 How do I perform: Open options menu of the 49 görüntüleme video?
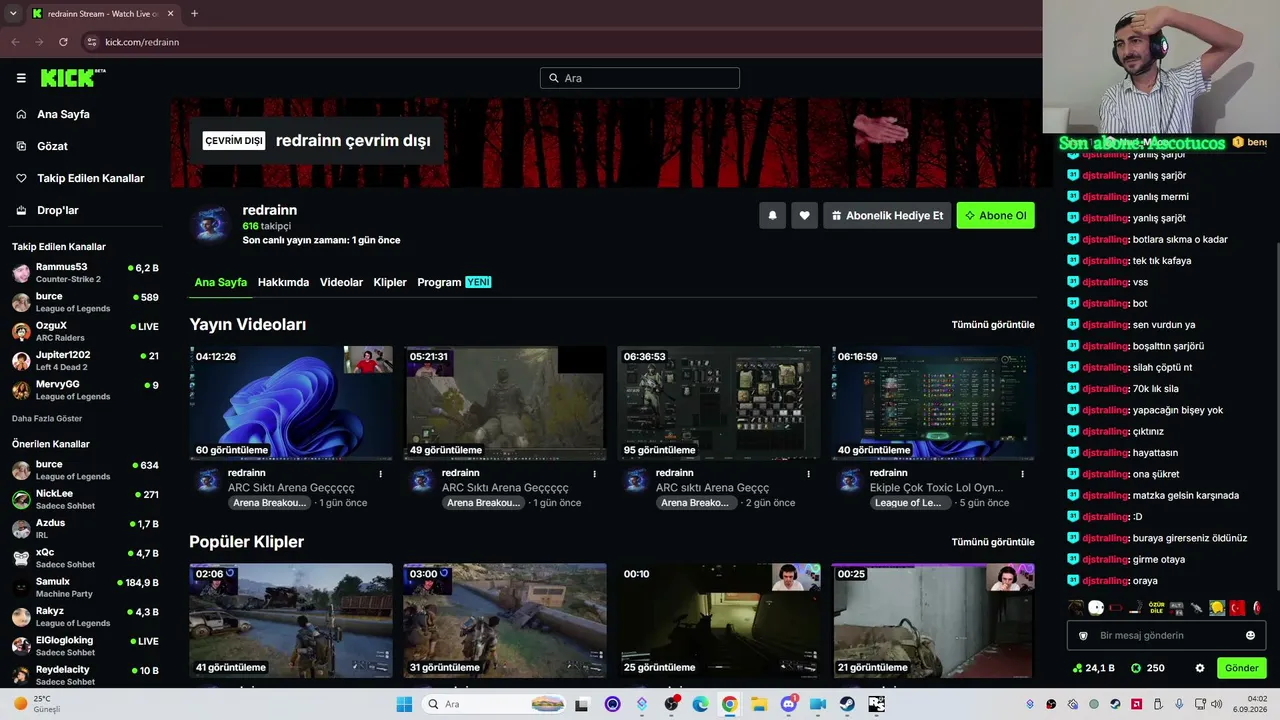(x=594, y=474)
